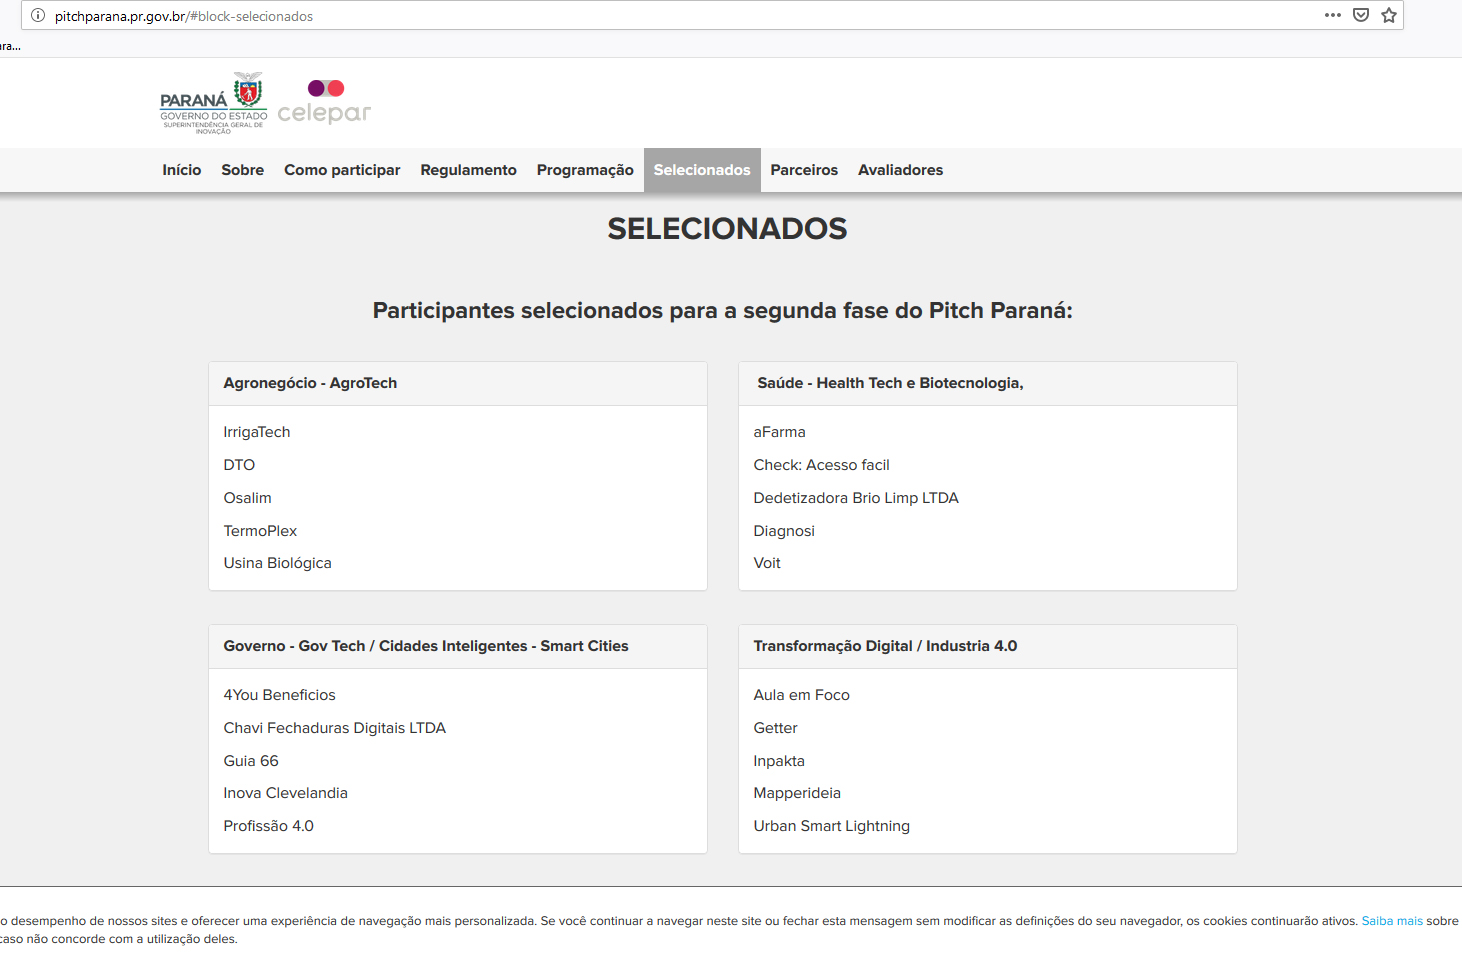Open the Parceiros menu item

[804, 170]
